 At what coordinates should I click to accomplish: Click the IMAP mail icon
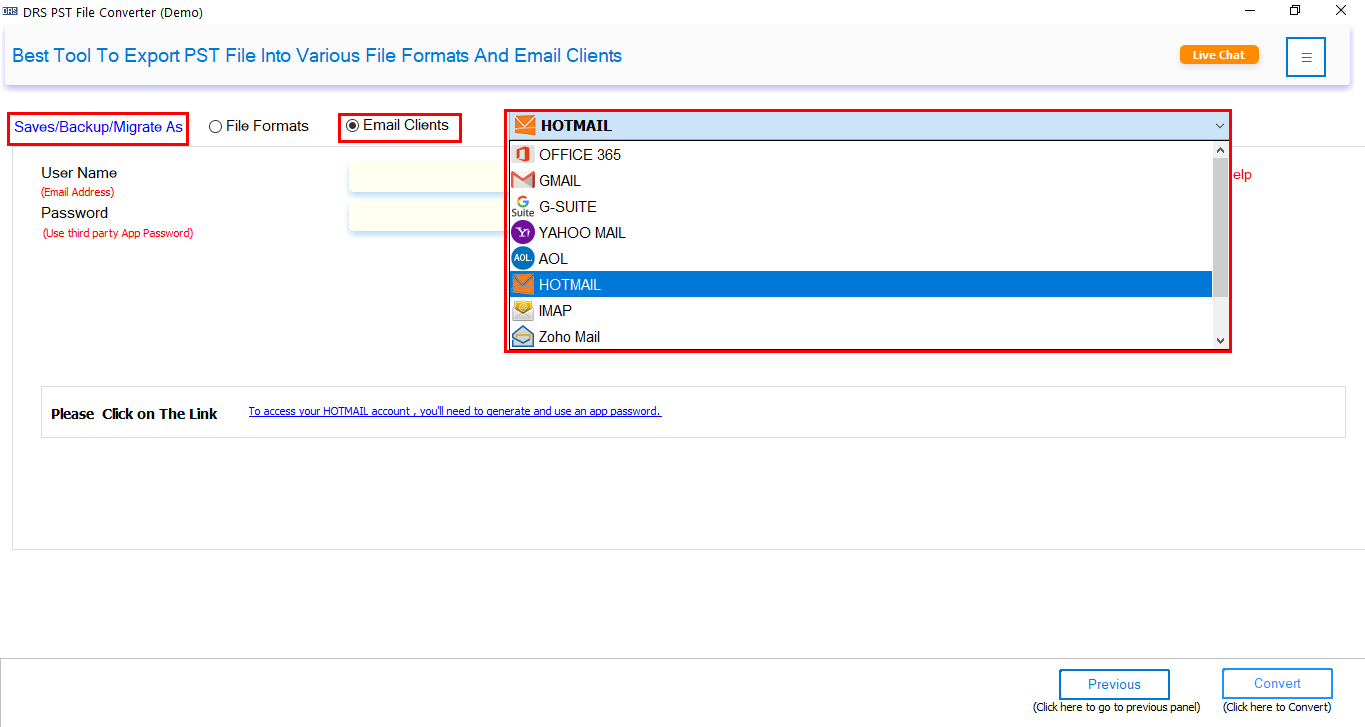click(x=522, y=310)
